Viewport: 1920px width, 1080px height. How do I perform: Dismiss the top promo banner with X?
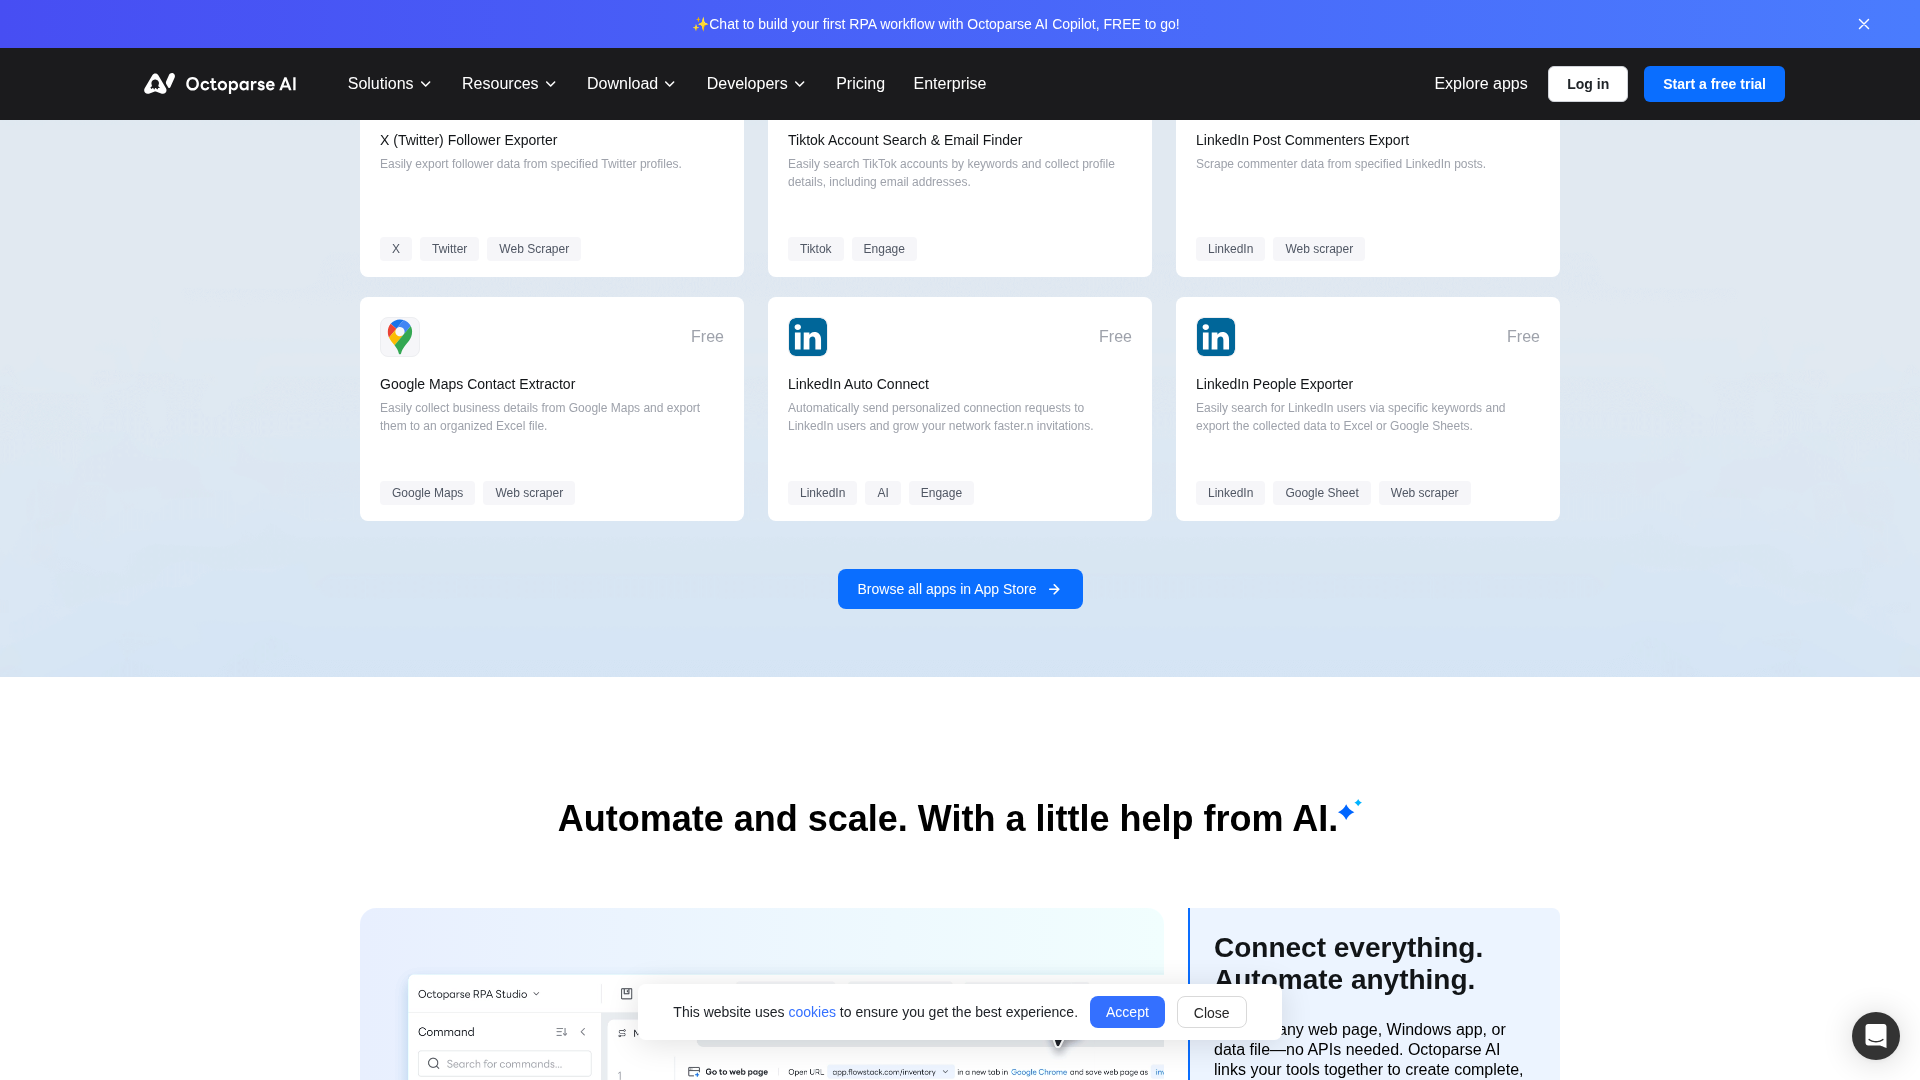tap(1864, 24)
